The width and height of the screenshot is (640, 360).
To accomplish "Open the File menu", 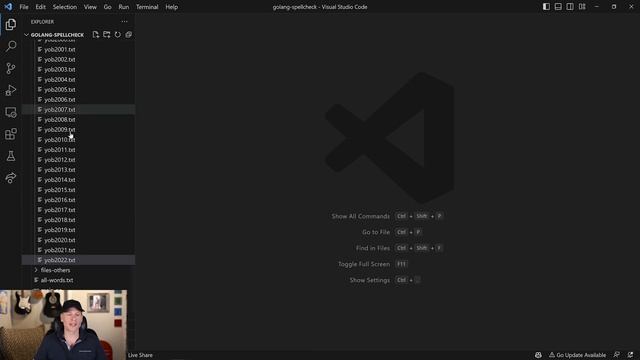I will coord(24,7).
